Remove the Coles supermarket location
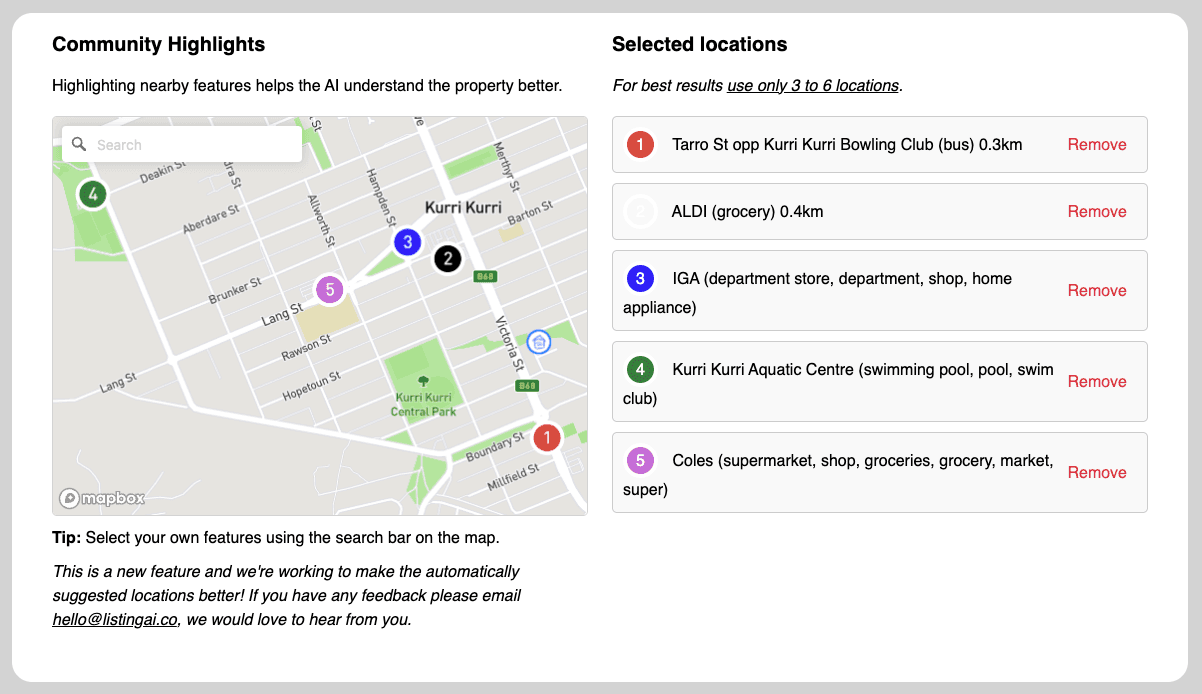This screenshot has height=694, width=1202. (1097, 473)
